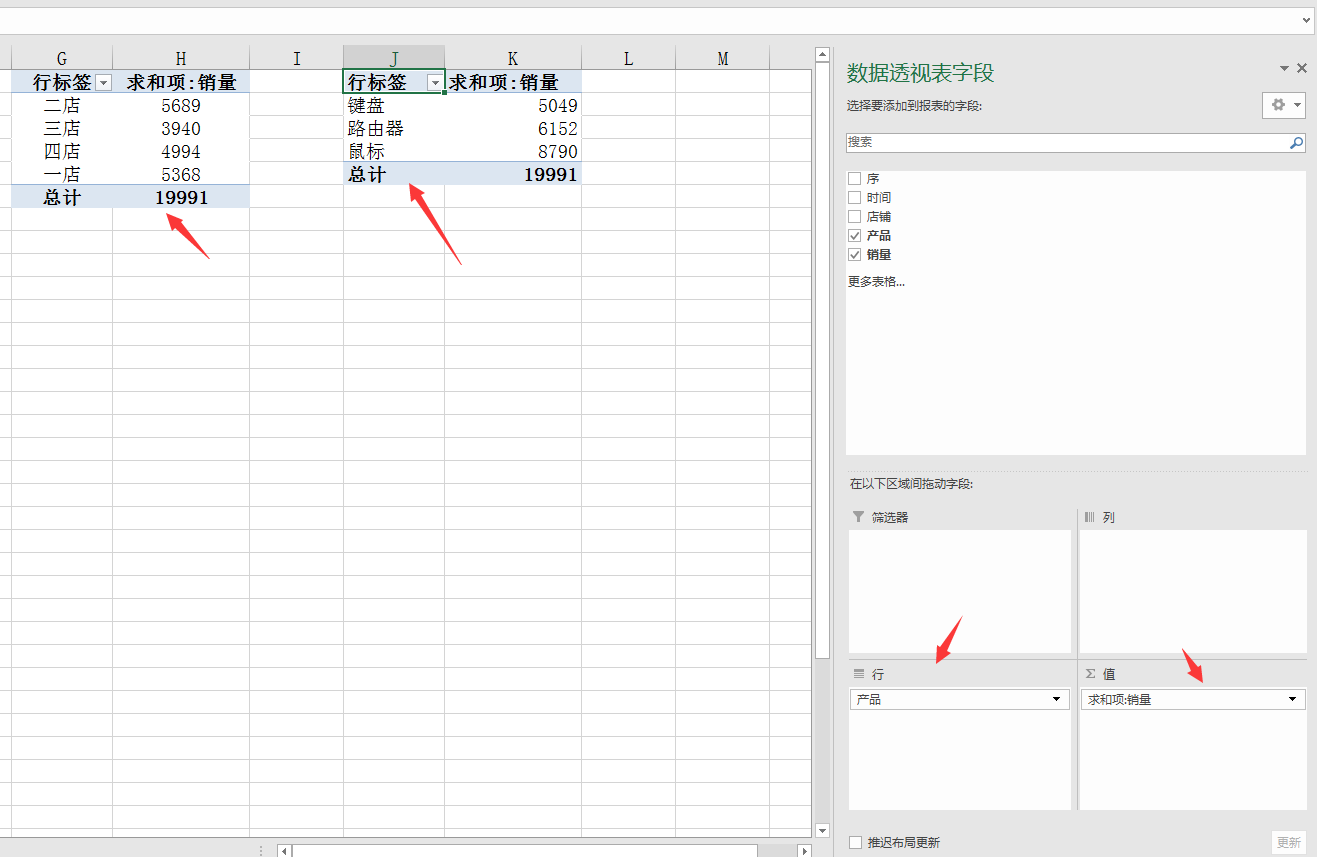Open the gear tools menu in PivotTable pane
The width and height of the screenshot is (1317, 857).
point(1284,105)
